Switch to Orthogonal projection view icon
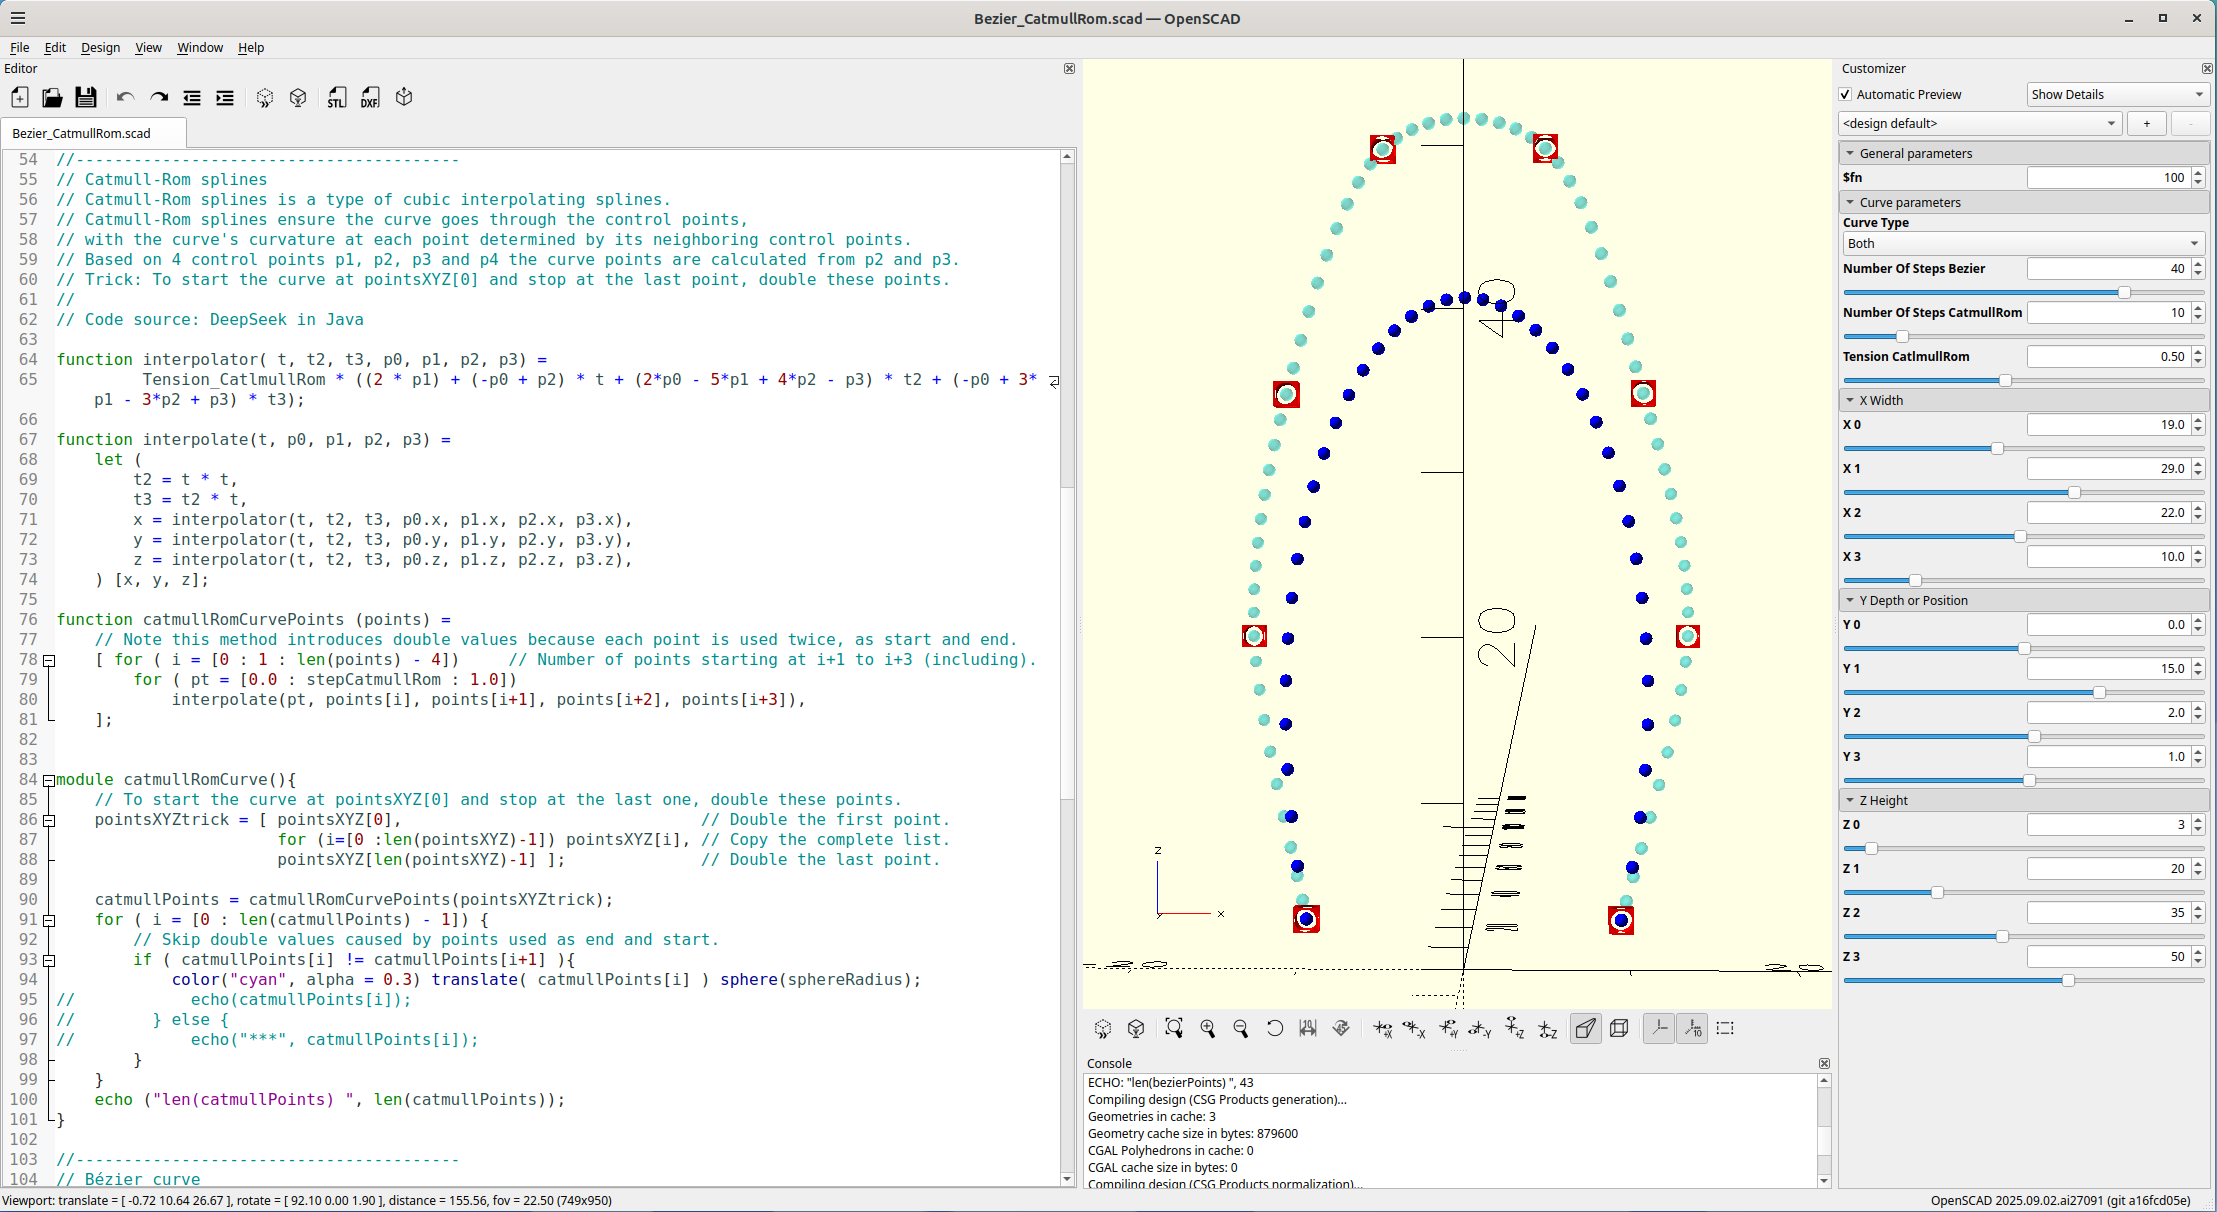The image size is (2217, 1212). tap(1619, 1028)
